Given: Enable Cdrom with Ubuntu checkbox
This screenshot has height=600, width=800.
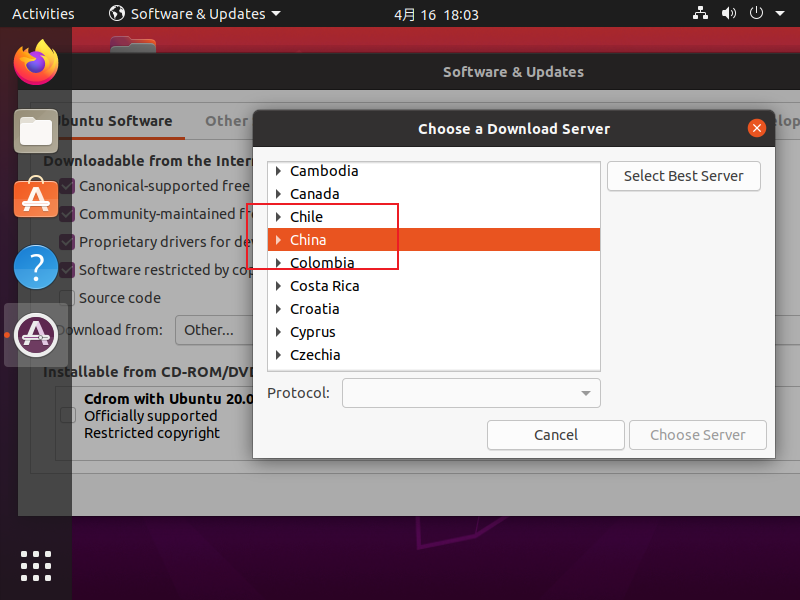Looking at the screenshot, I should tap(68, 415).
